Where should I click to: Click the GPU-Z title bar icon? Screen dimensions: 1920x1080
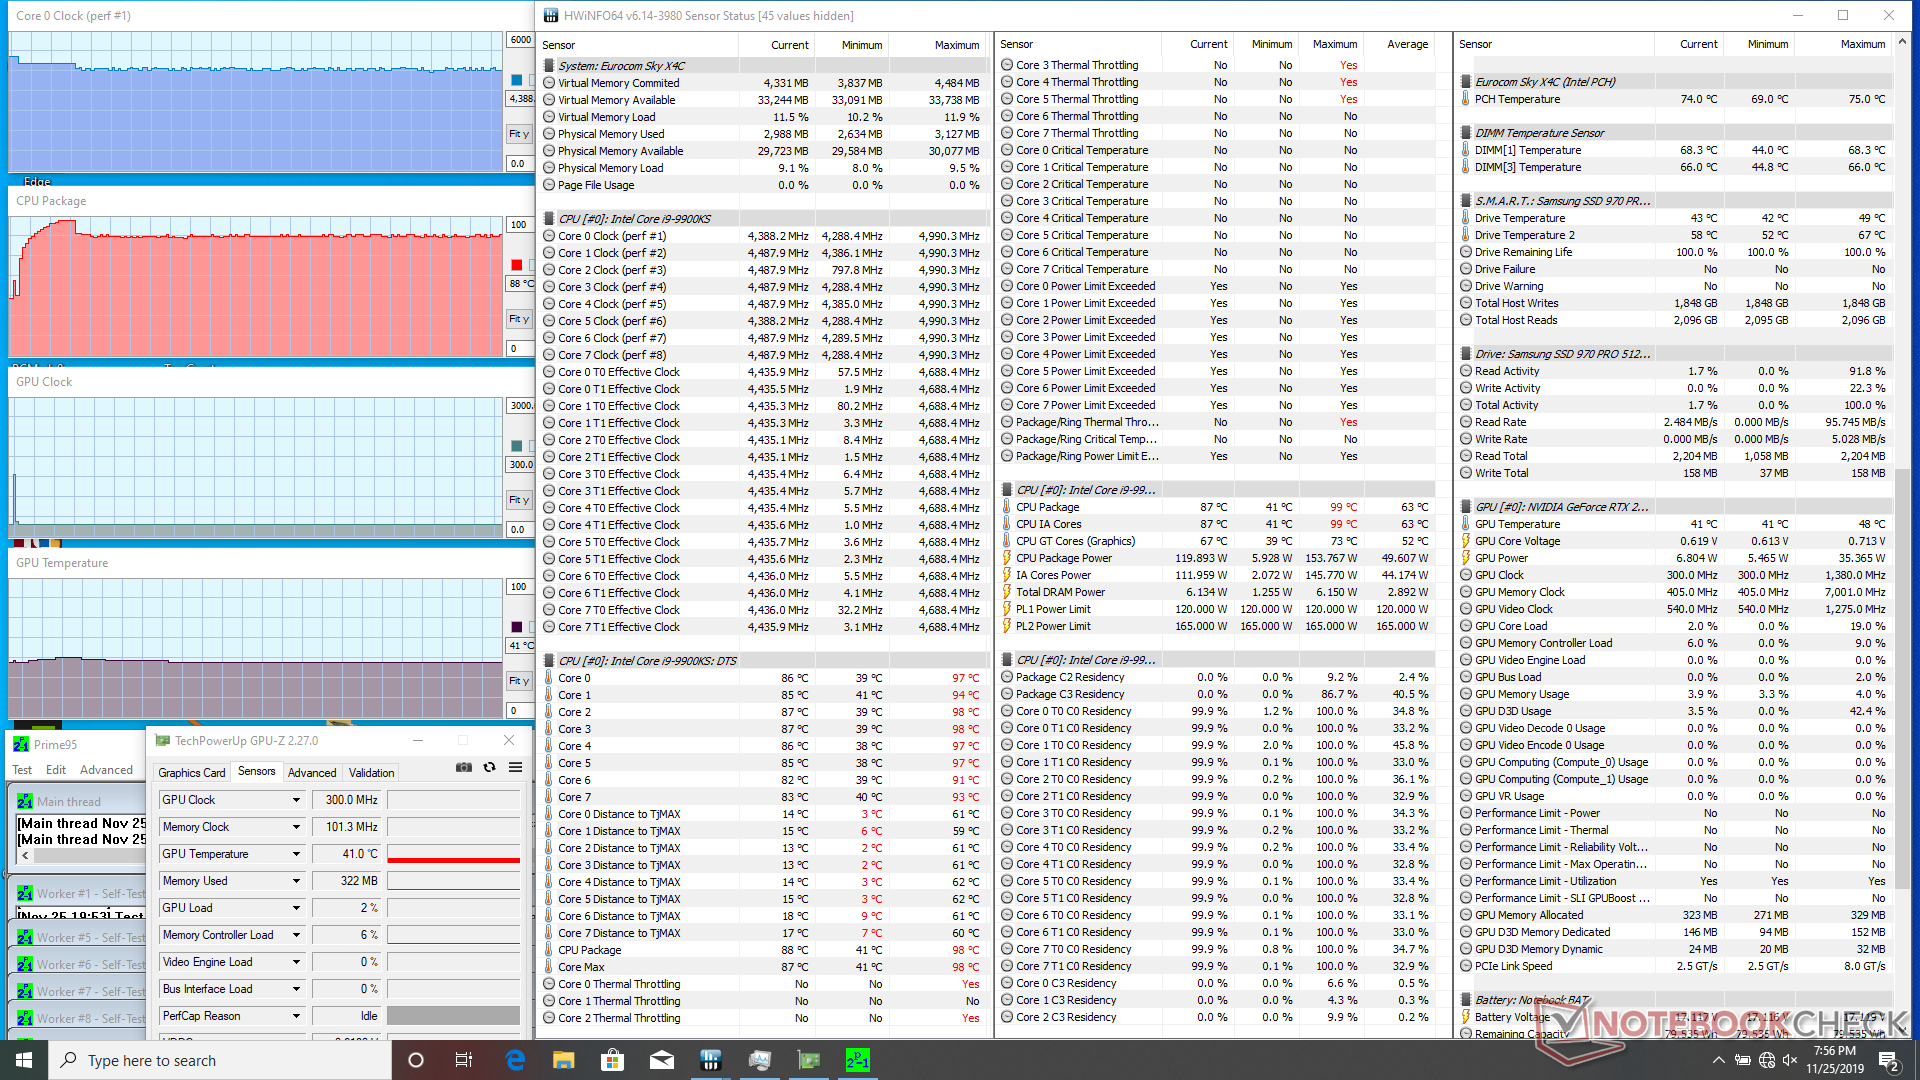click(162, 741)
